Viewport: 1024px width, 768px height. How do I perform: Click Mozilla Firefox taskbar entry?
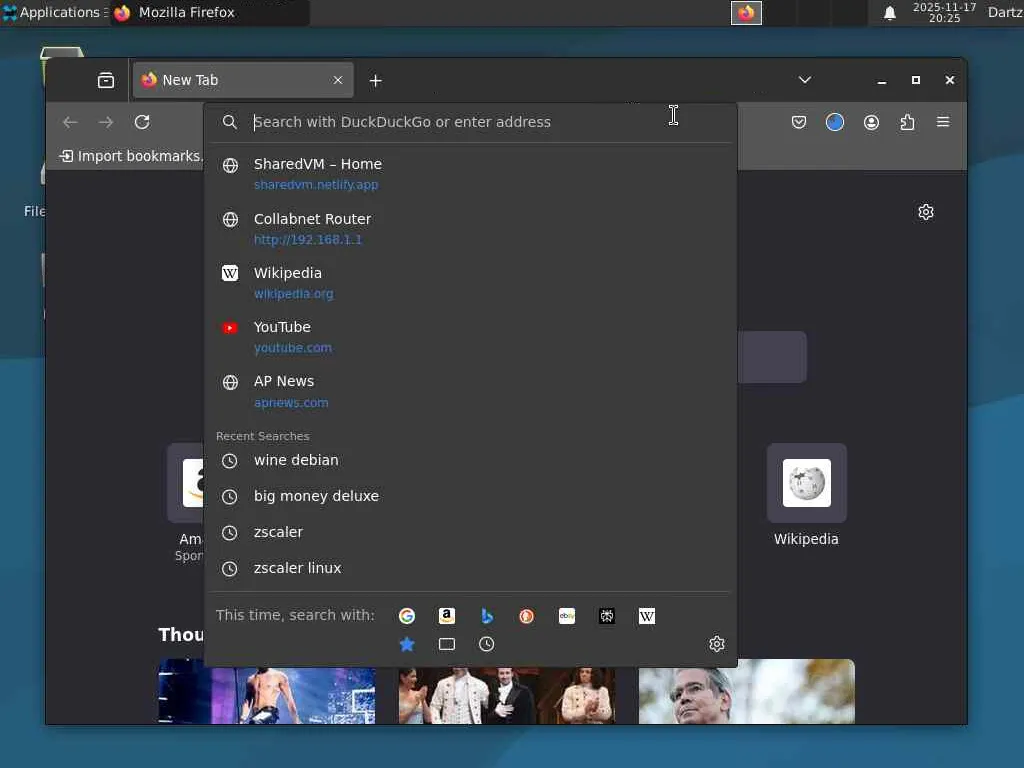[210, 12]
